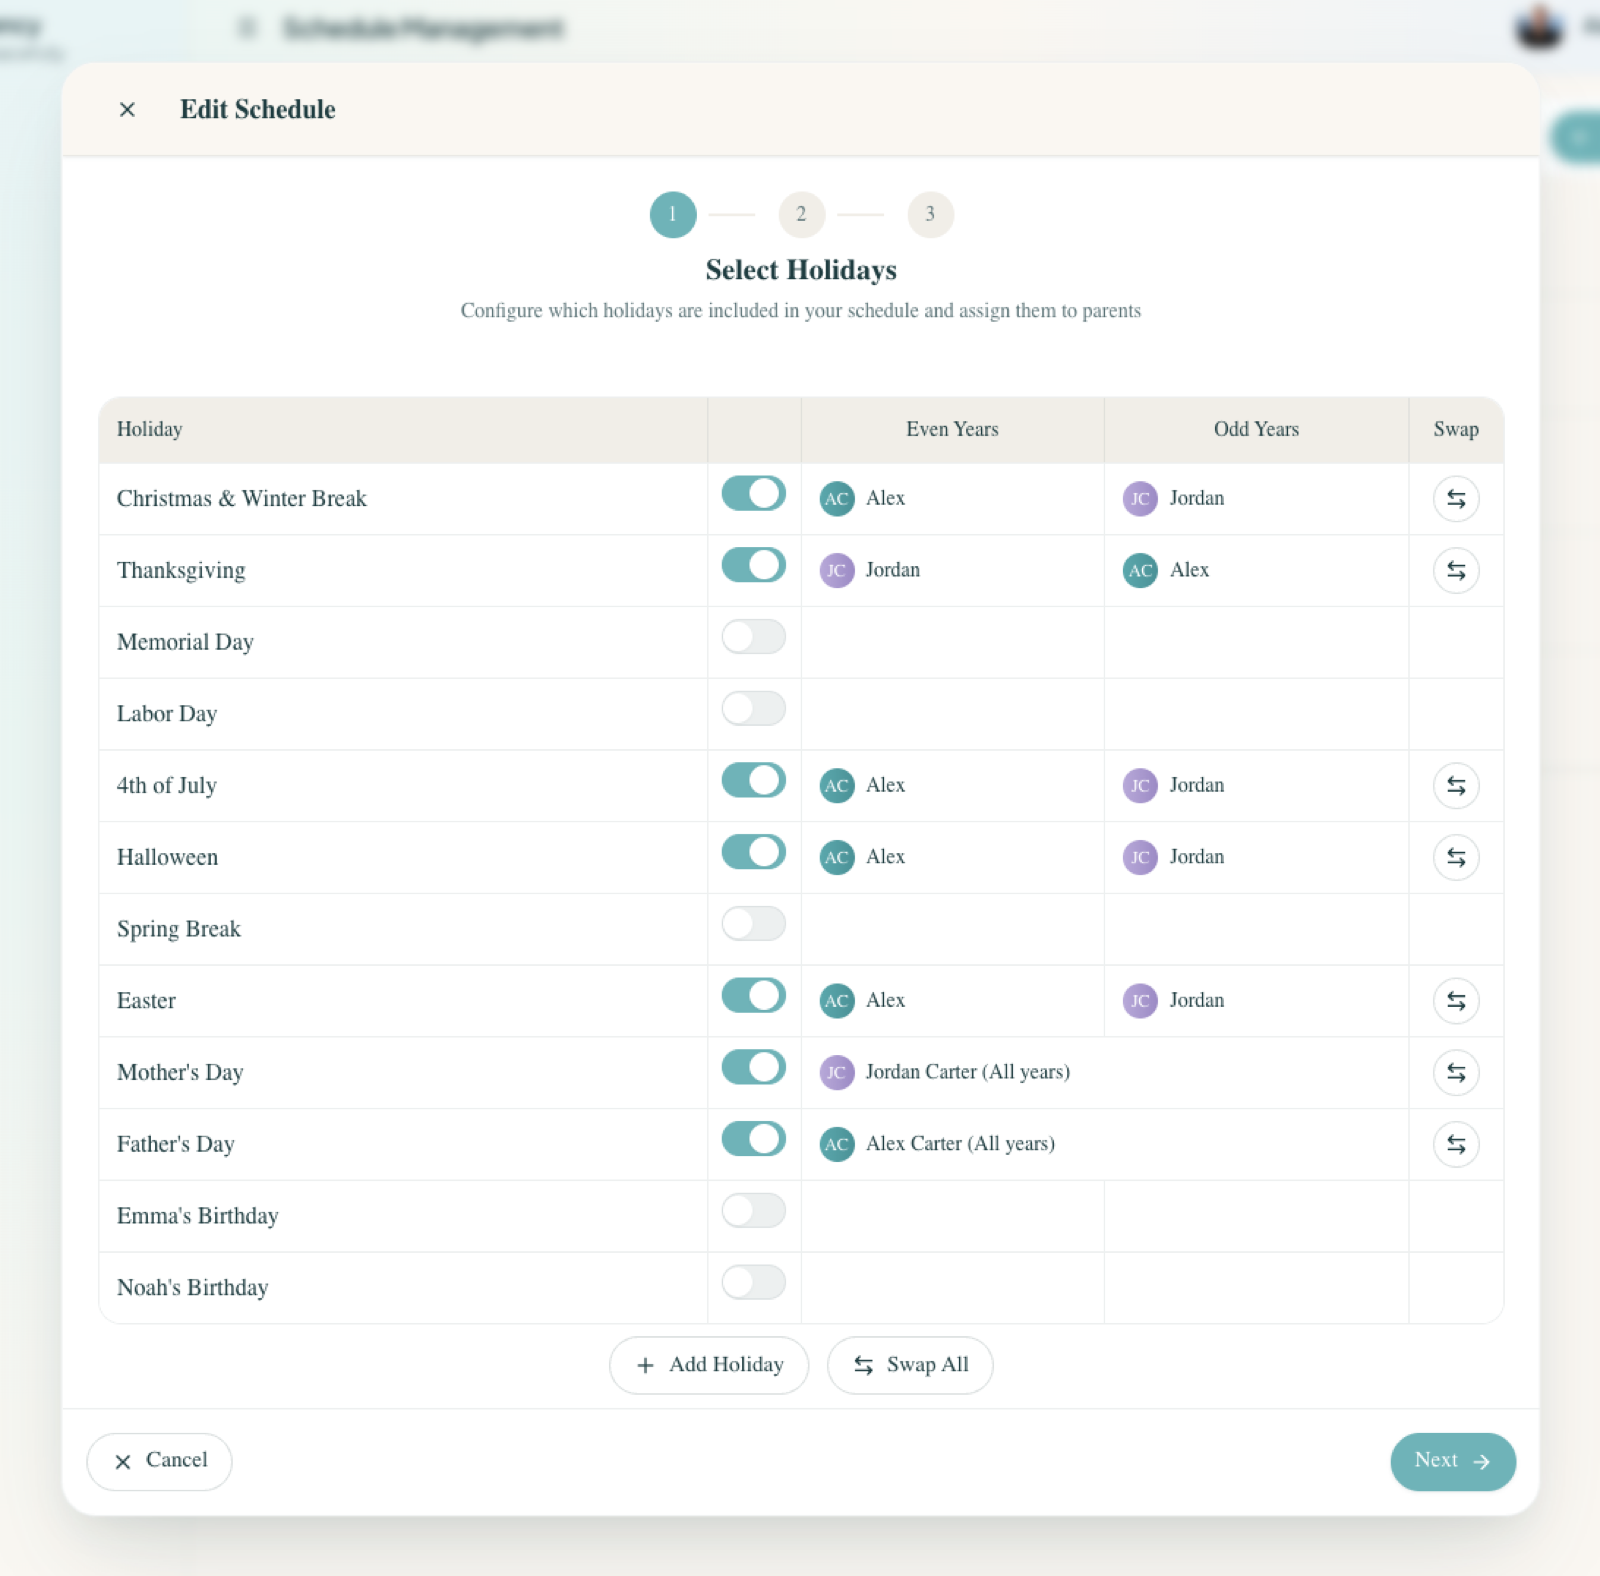This screenshot has height=1576, width=1600.
Task: Select step 2 in the wizard stepper
Action: pos(800,214)
